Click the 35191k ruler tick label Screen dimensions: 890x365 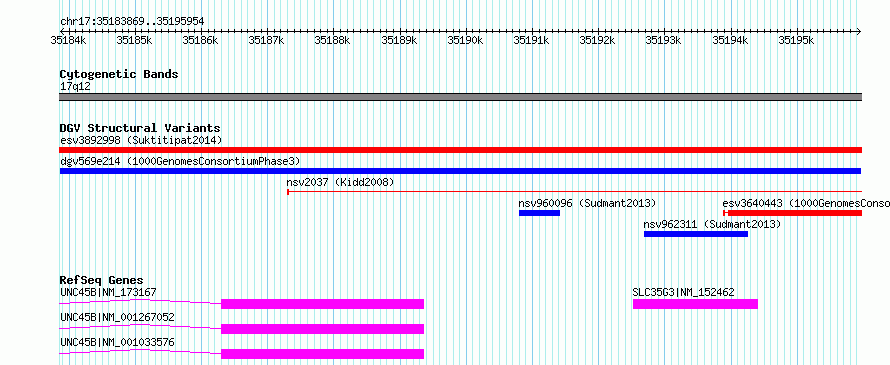[531, 40]
